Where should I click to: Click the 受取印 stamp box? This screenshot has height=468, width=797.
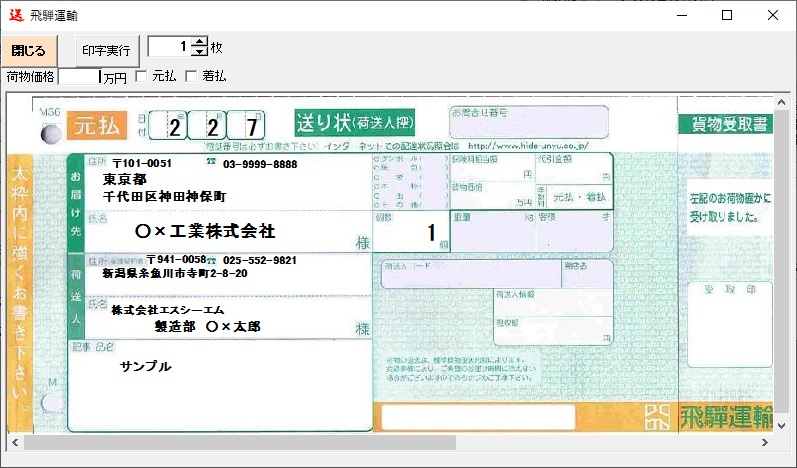[x=730, y=325]
